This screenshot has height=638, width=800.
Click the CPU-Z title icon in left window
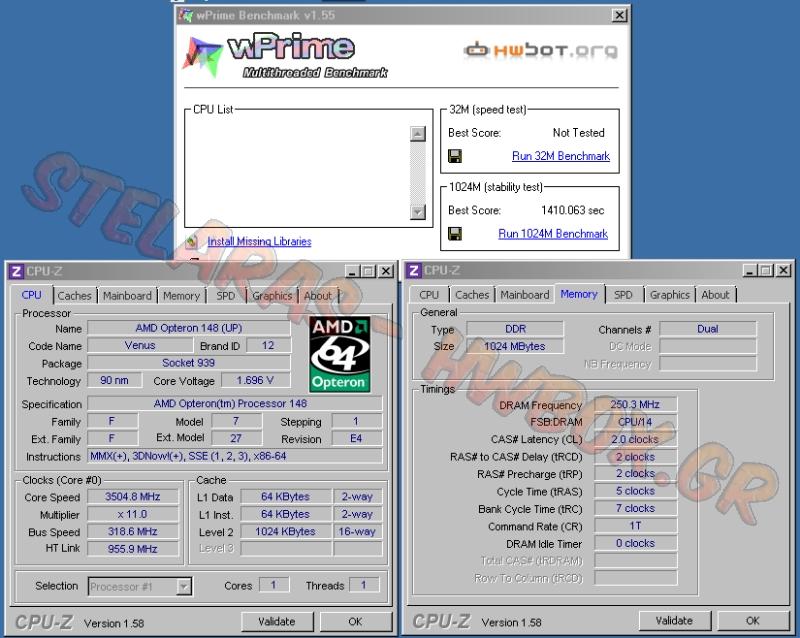[x=16, y=271]
